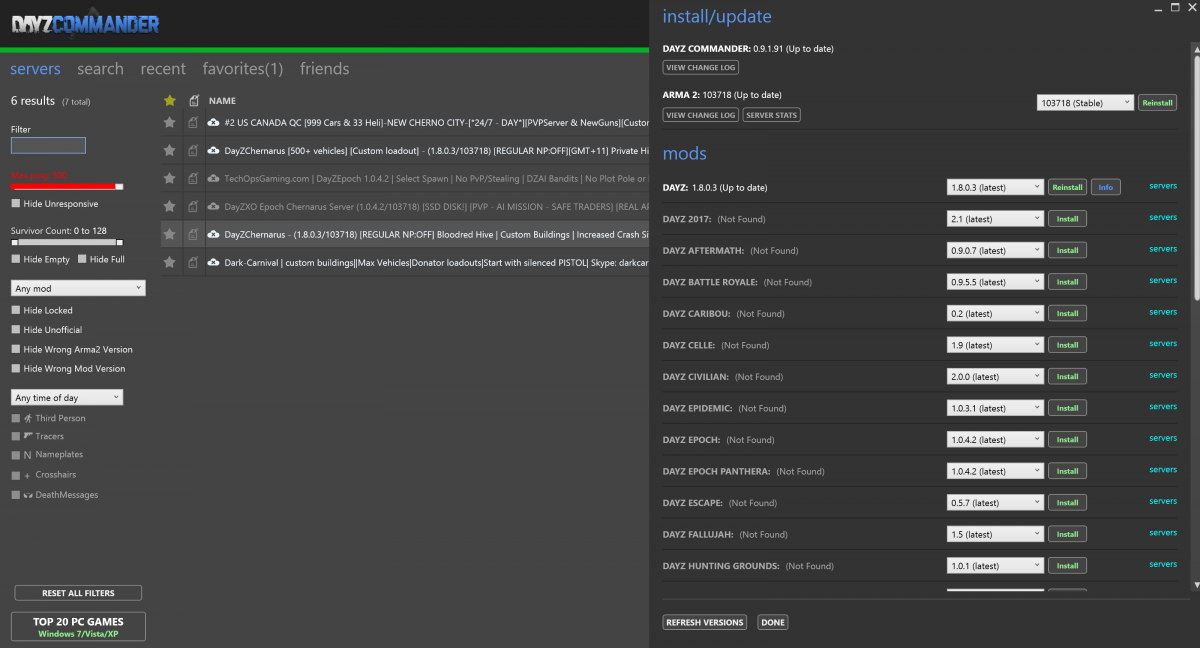Switch to the favorites(1) tab
The width and height of the screenshot is (1200, 648).
coord(242,69)
